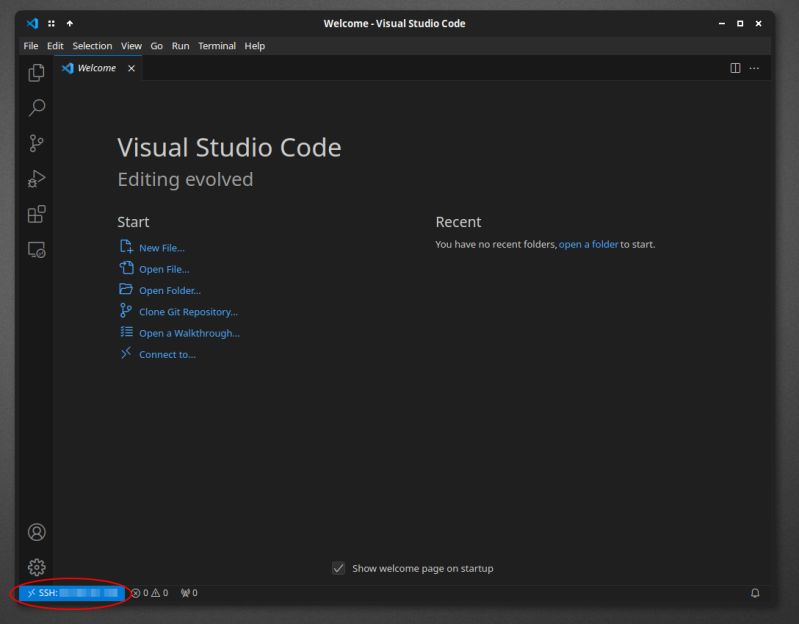The width and height of the screenshot is (799, 624).
Task: Open the Run and Debug view
Action: pyautogui.click(x=36, y=179)
